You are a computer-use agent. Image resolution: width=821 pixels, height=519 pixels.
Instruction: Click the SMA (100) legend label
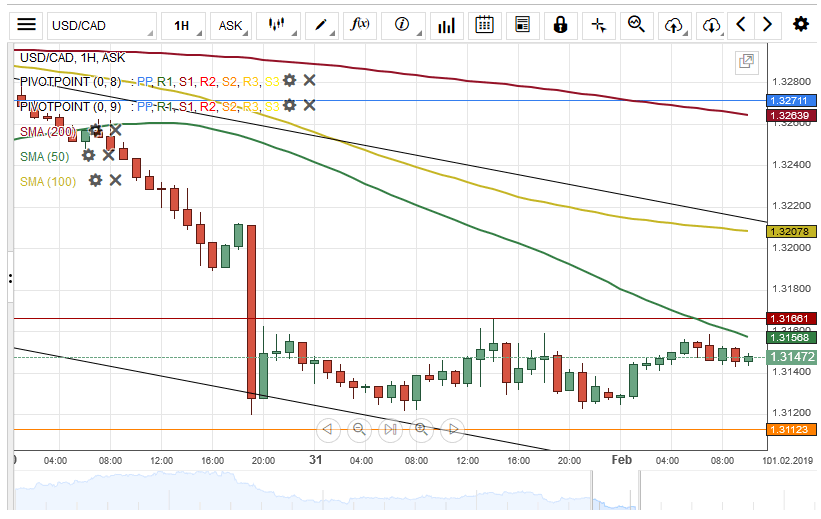48,182
